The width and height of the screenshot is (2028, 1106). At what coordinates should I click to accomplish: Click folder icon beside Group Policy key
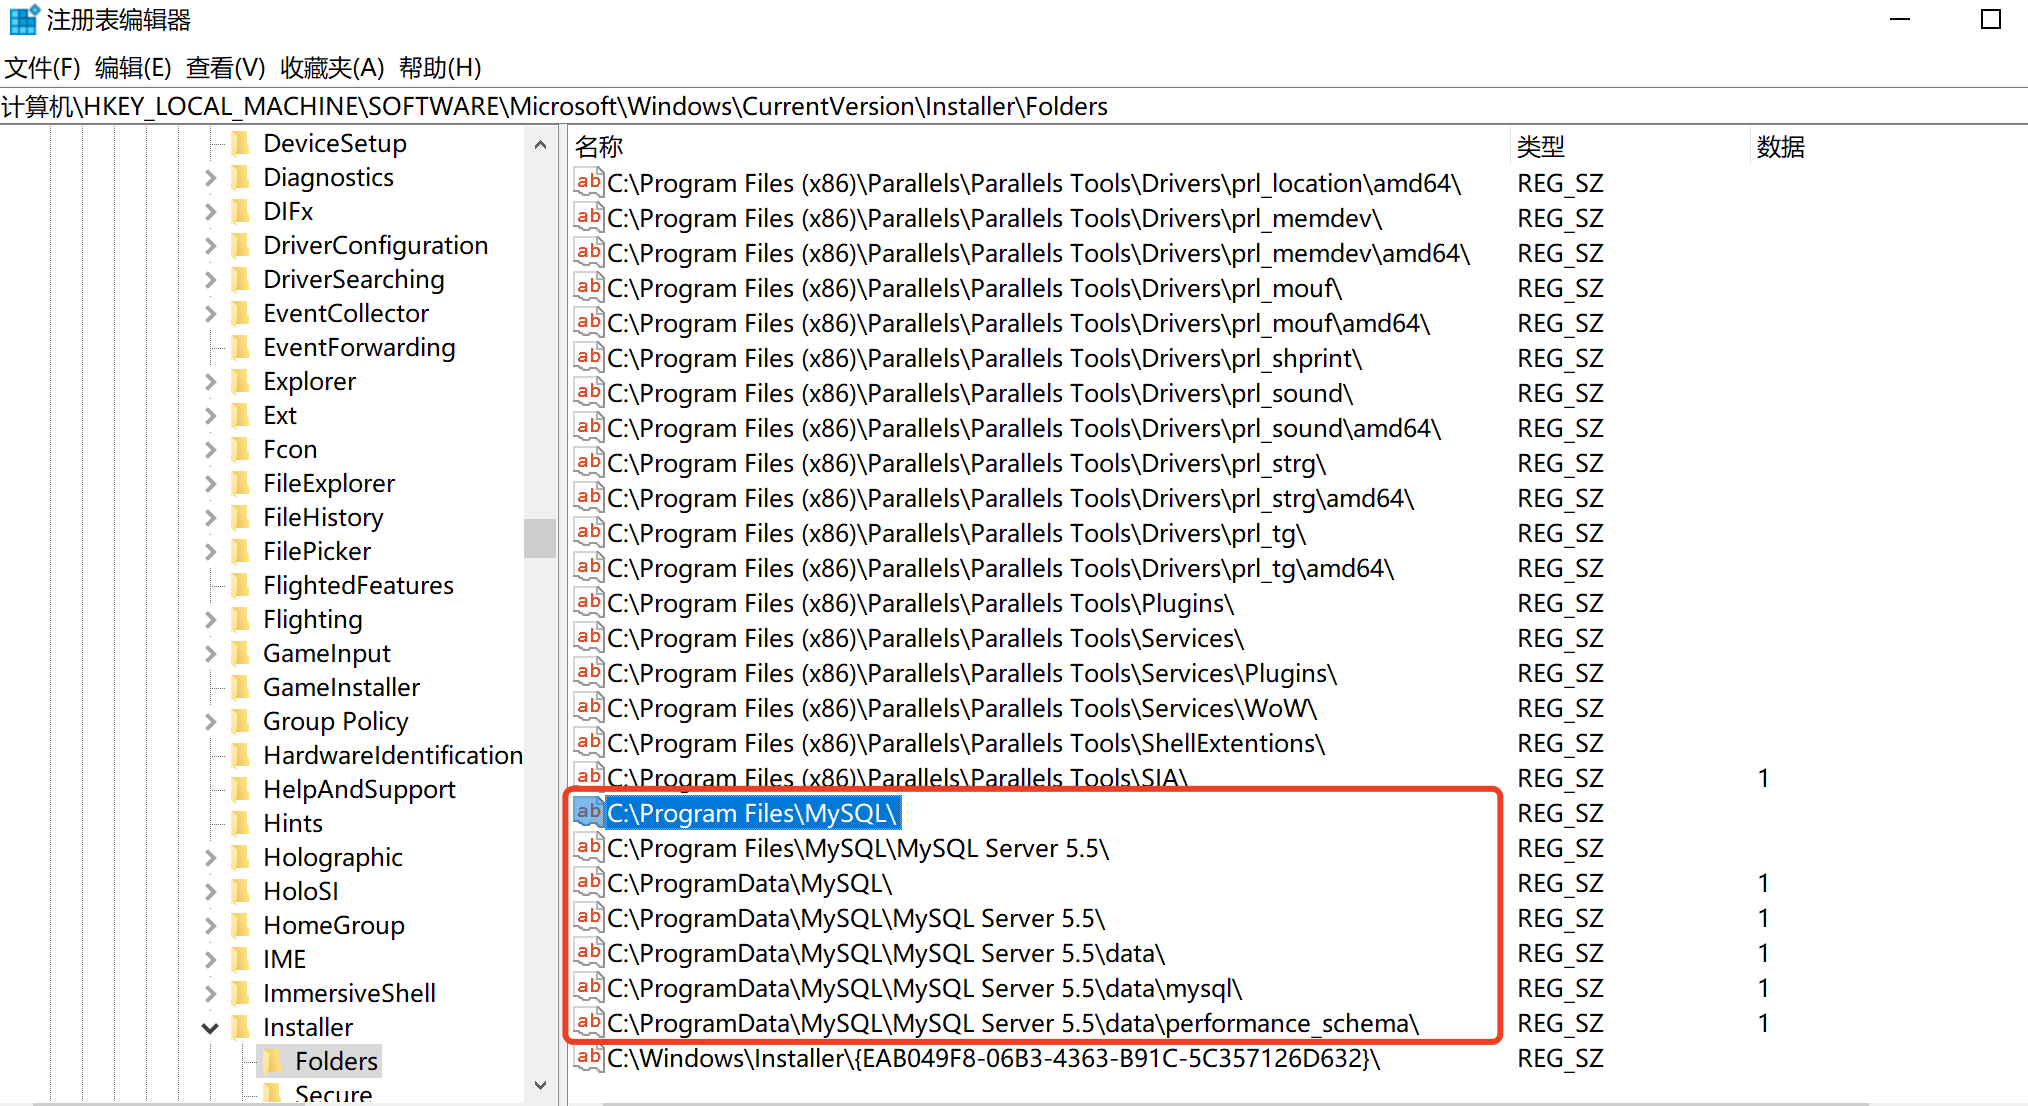coord(241,721)
